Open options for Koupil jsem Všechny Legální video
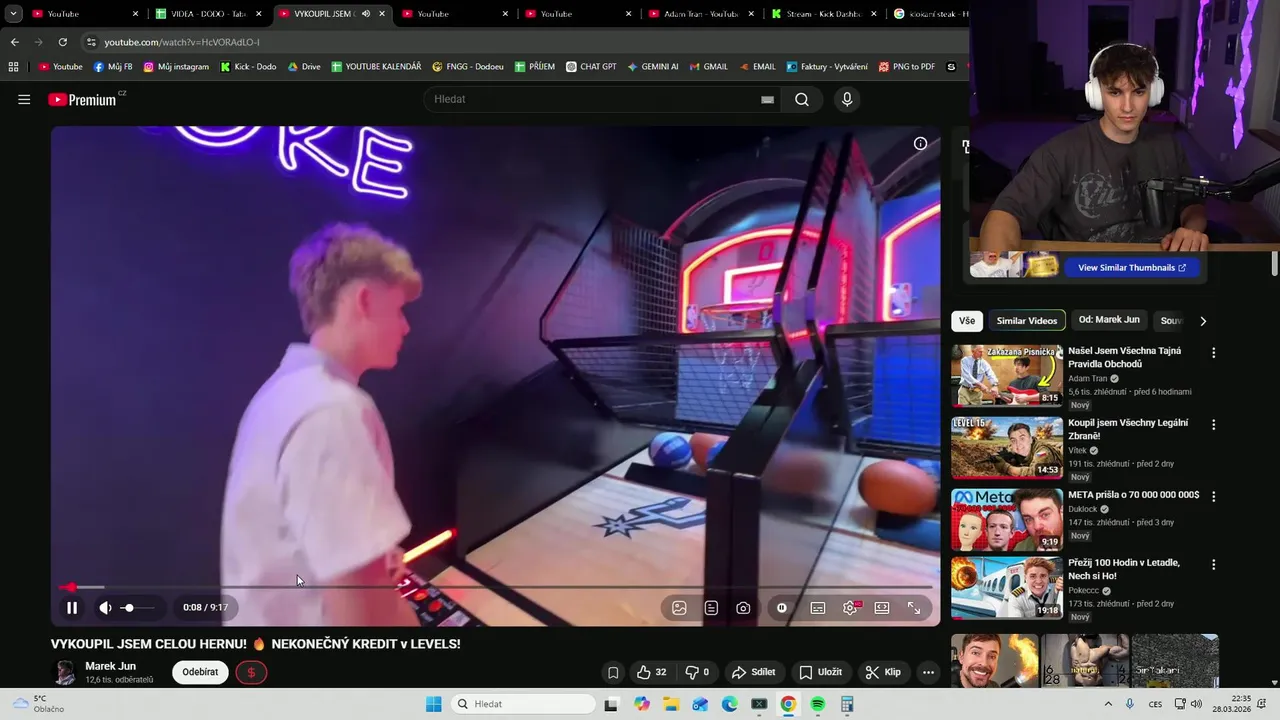1280x720 pixels. pos(1214,425)
